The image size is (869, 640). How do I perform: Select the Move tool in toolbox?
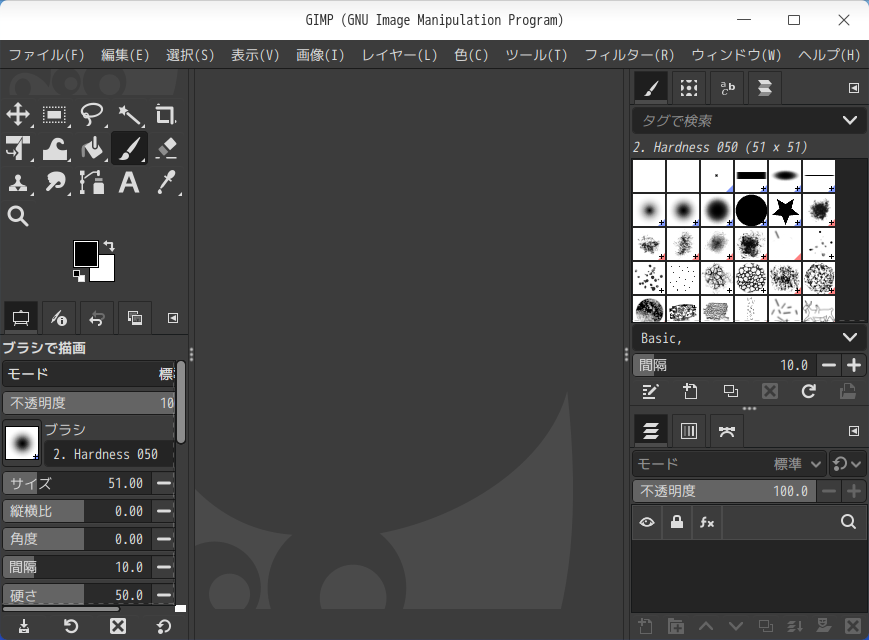point(18,114)
